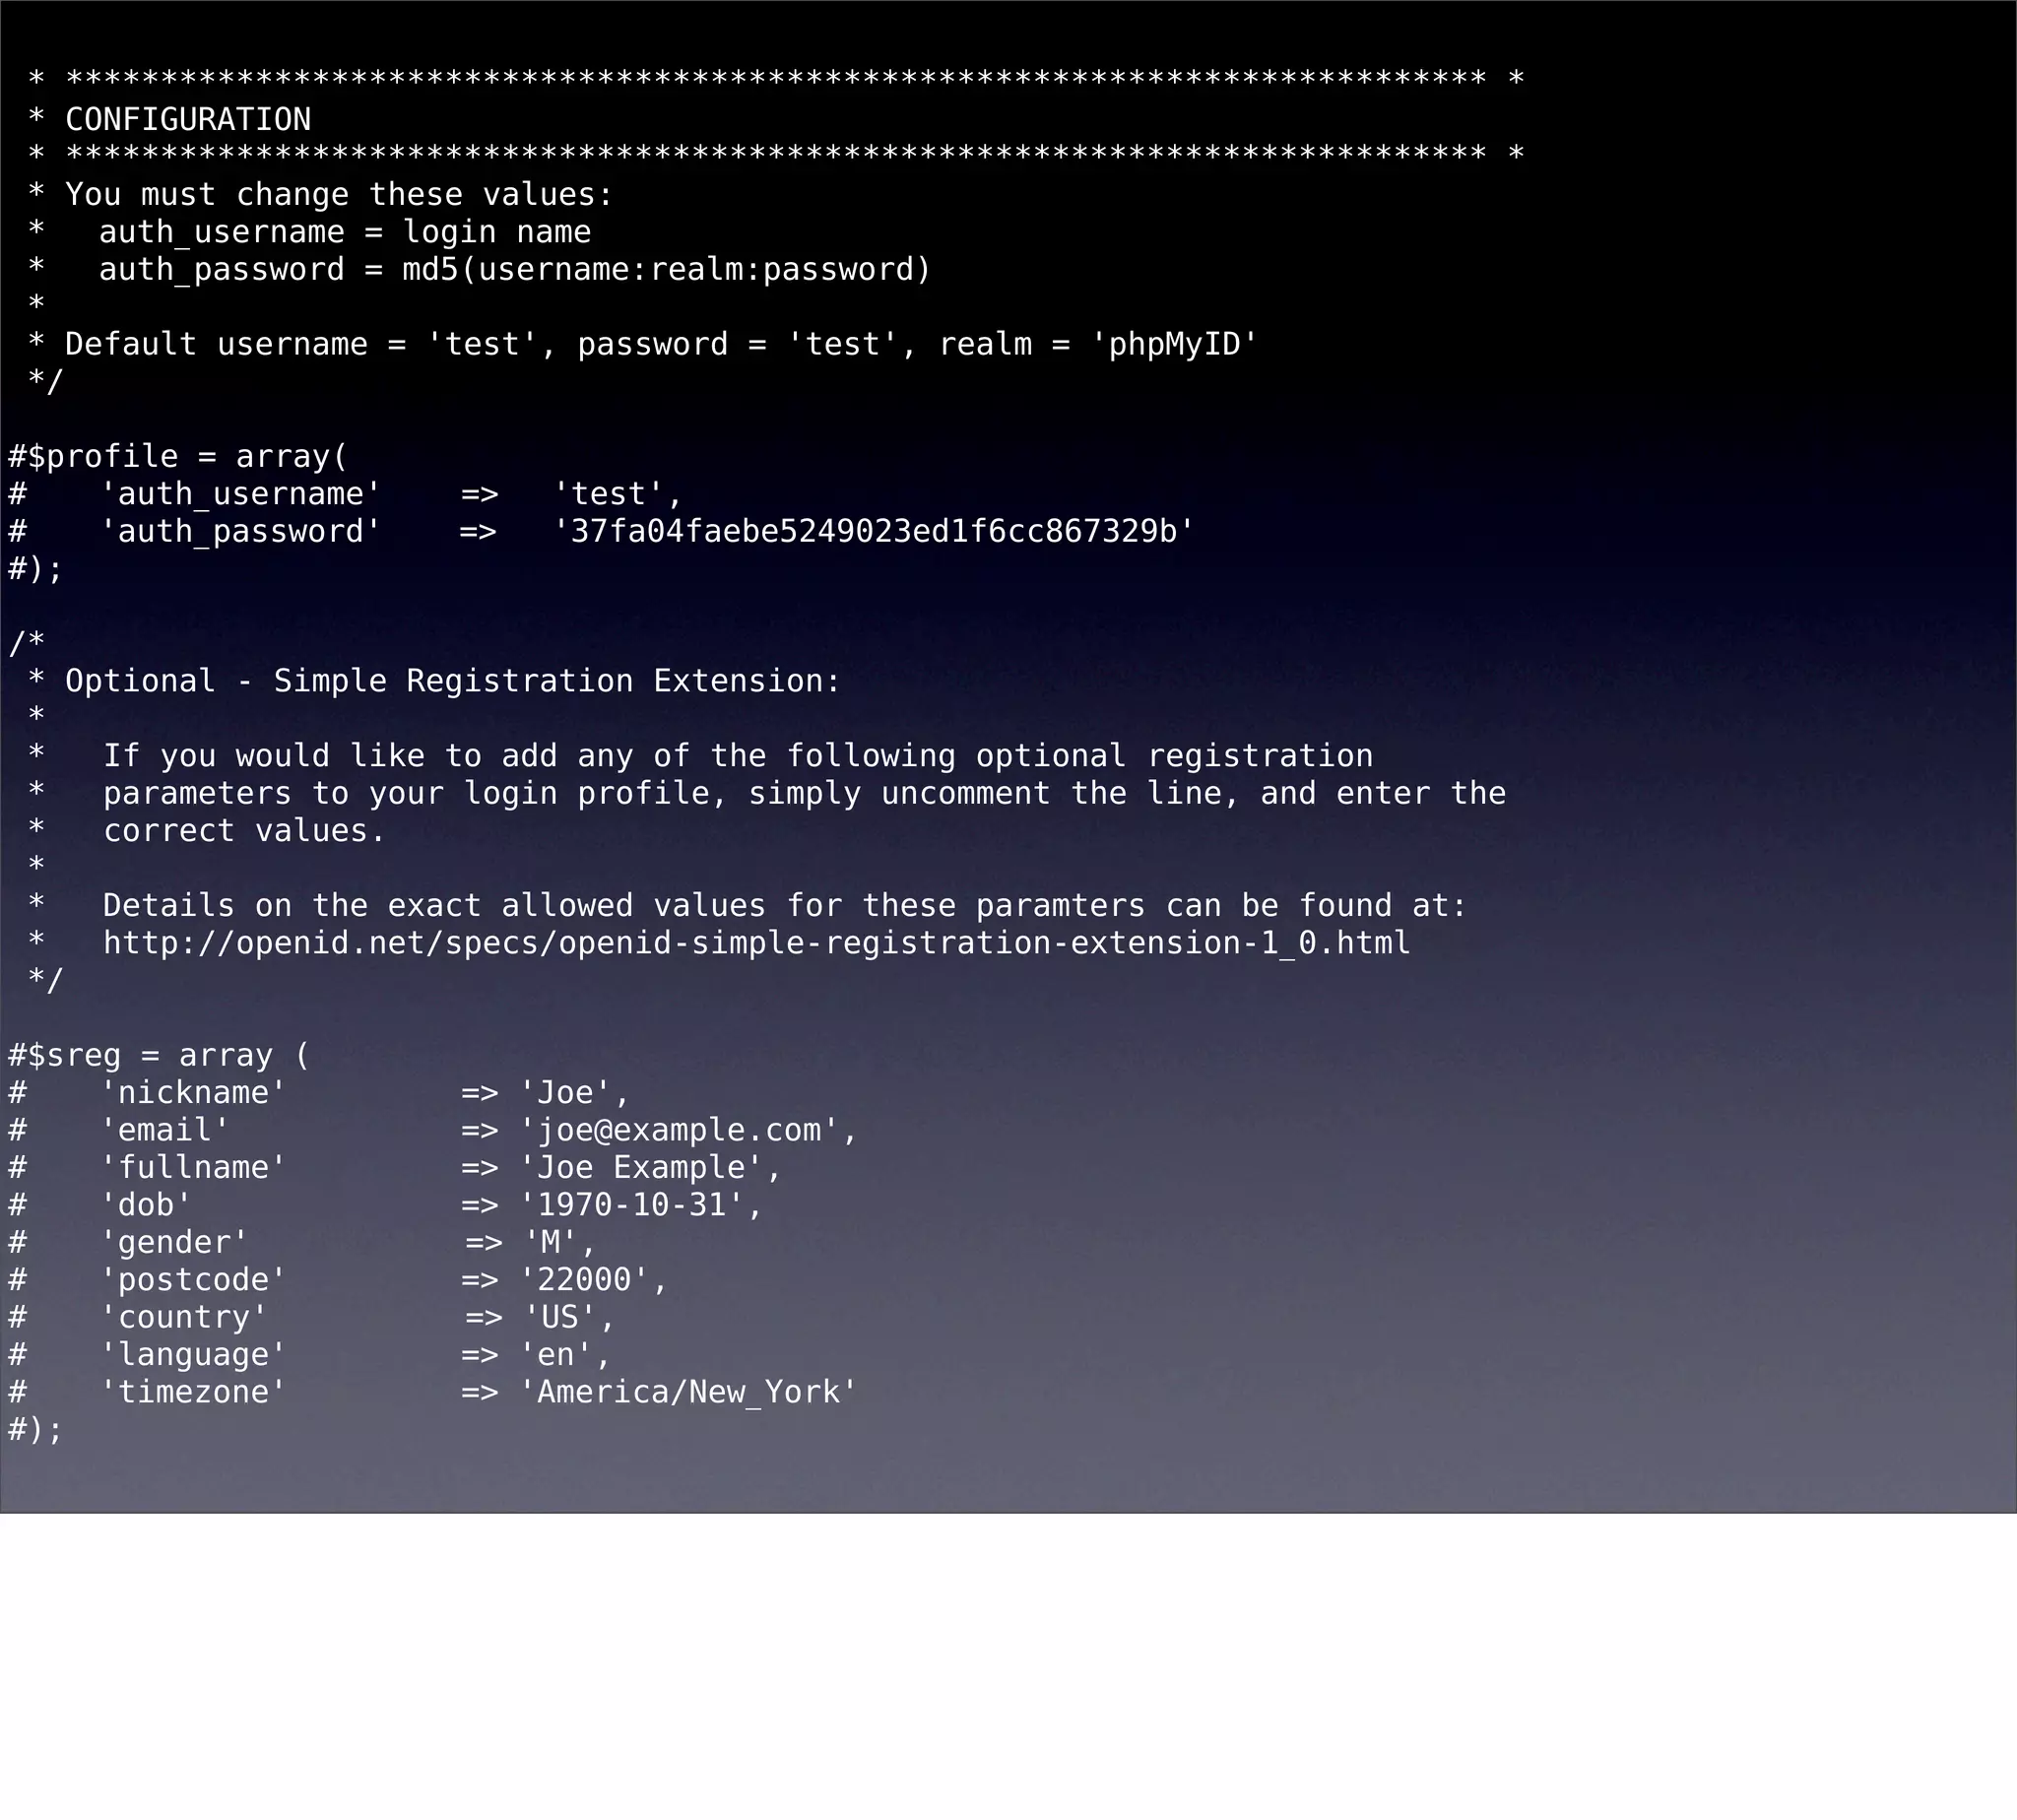Click the 'fullname' key
Screen dimensions: 2017x1820
pos(194,1168)
